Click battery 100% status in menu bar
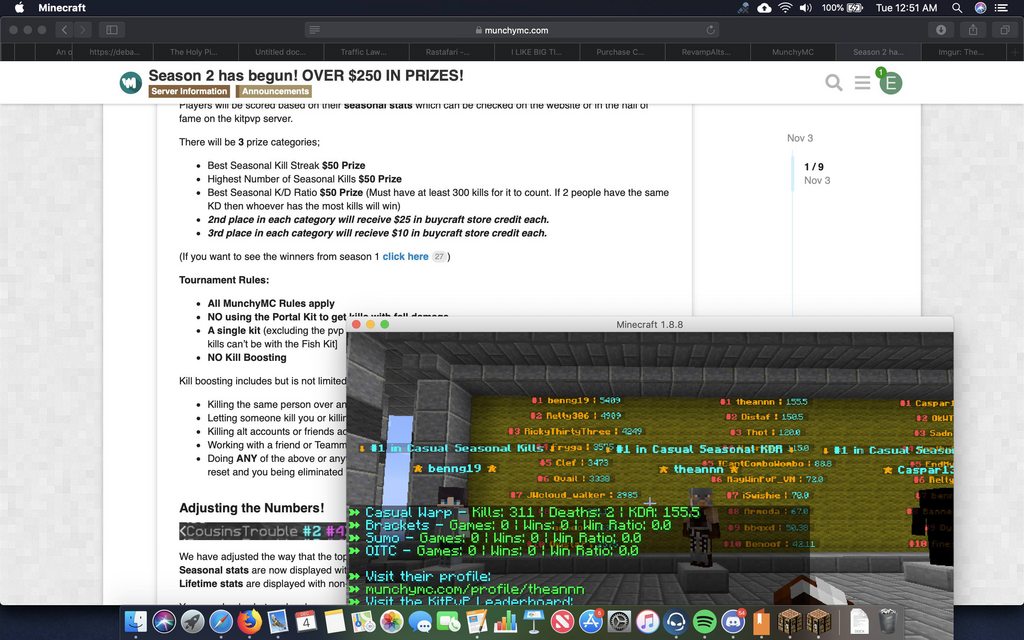The width and height of the screenshot is (1024, 640). [x=842, y=8]
